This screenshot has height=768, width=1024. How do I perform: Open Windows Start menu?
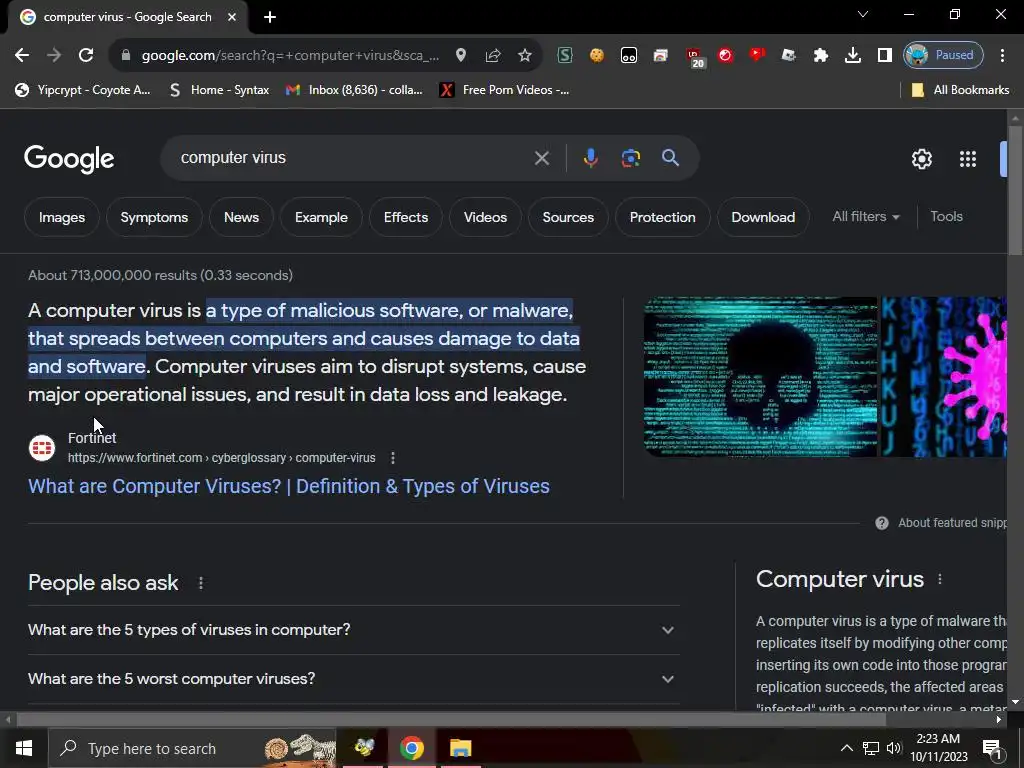(x=24, y=748)
